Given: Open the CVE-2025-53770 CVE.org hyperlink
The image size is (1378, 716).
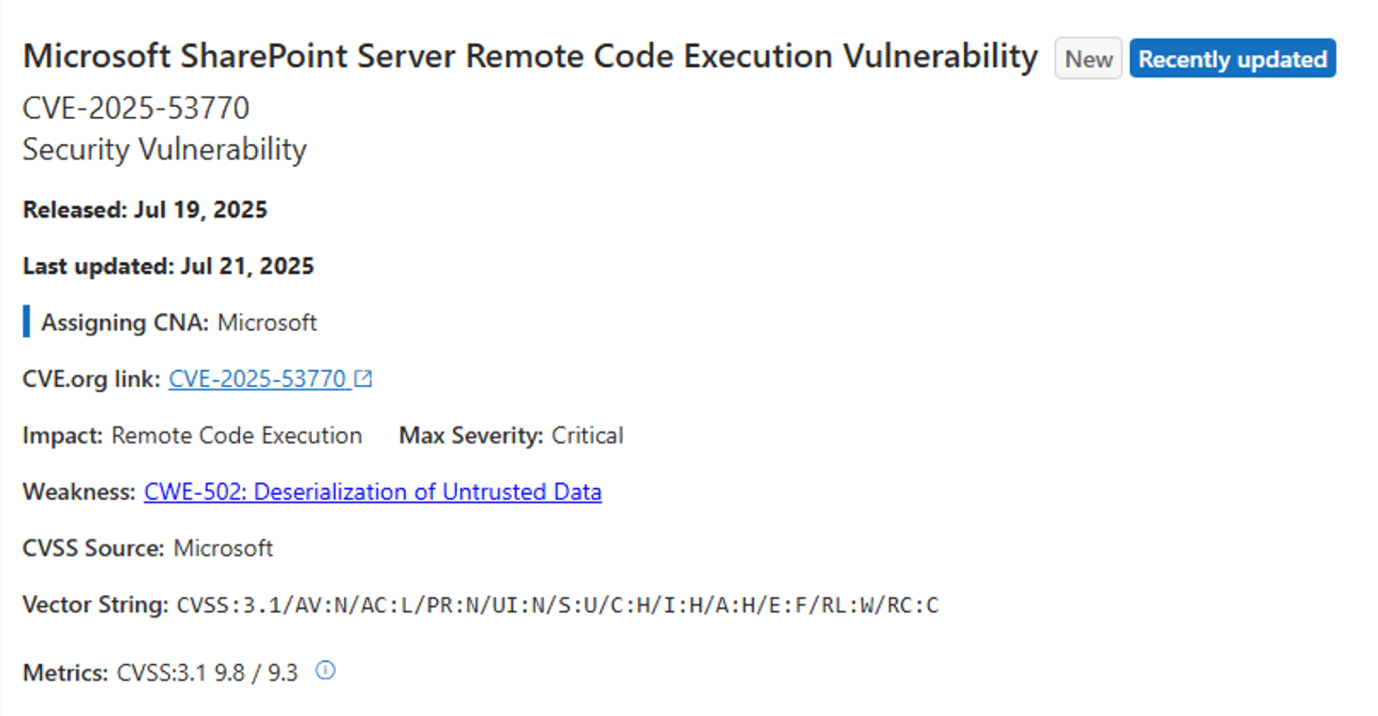Looking at the screenshot, I should [x=258, y=379].
